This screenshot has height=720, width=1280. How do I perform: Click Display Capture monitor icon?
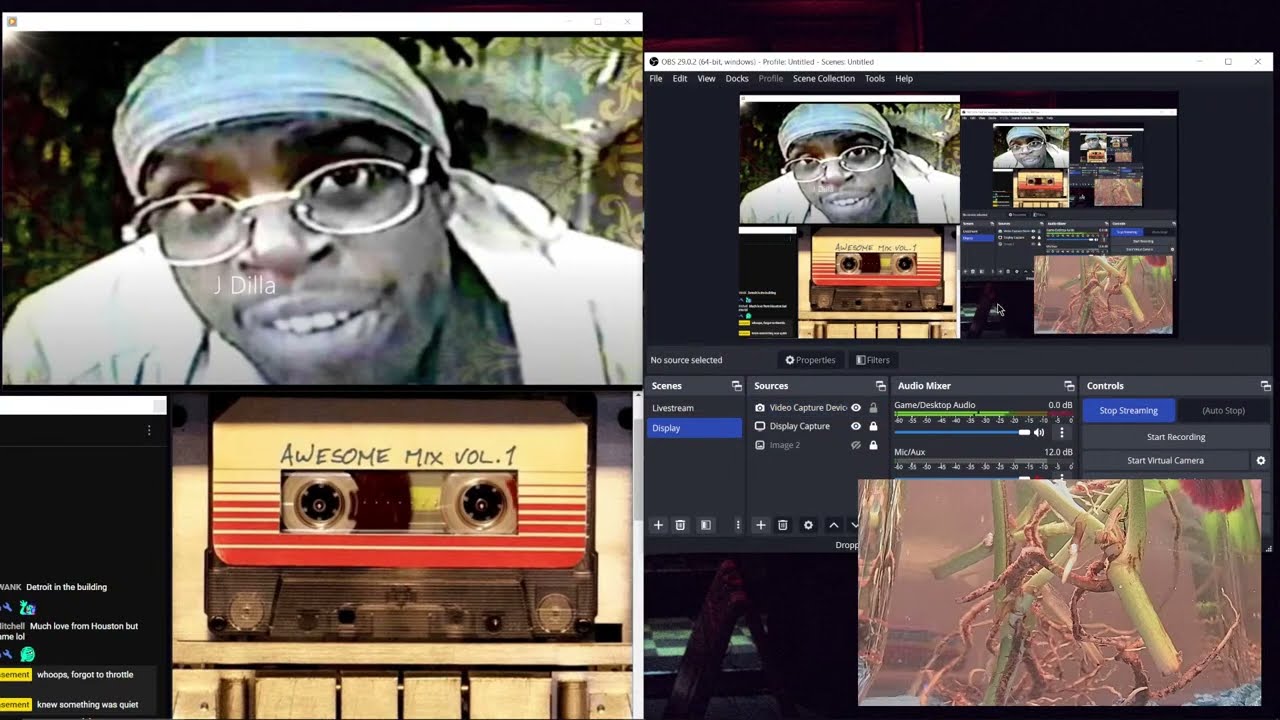pos(760,426)
